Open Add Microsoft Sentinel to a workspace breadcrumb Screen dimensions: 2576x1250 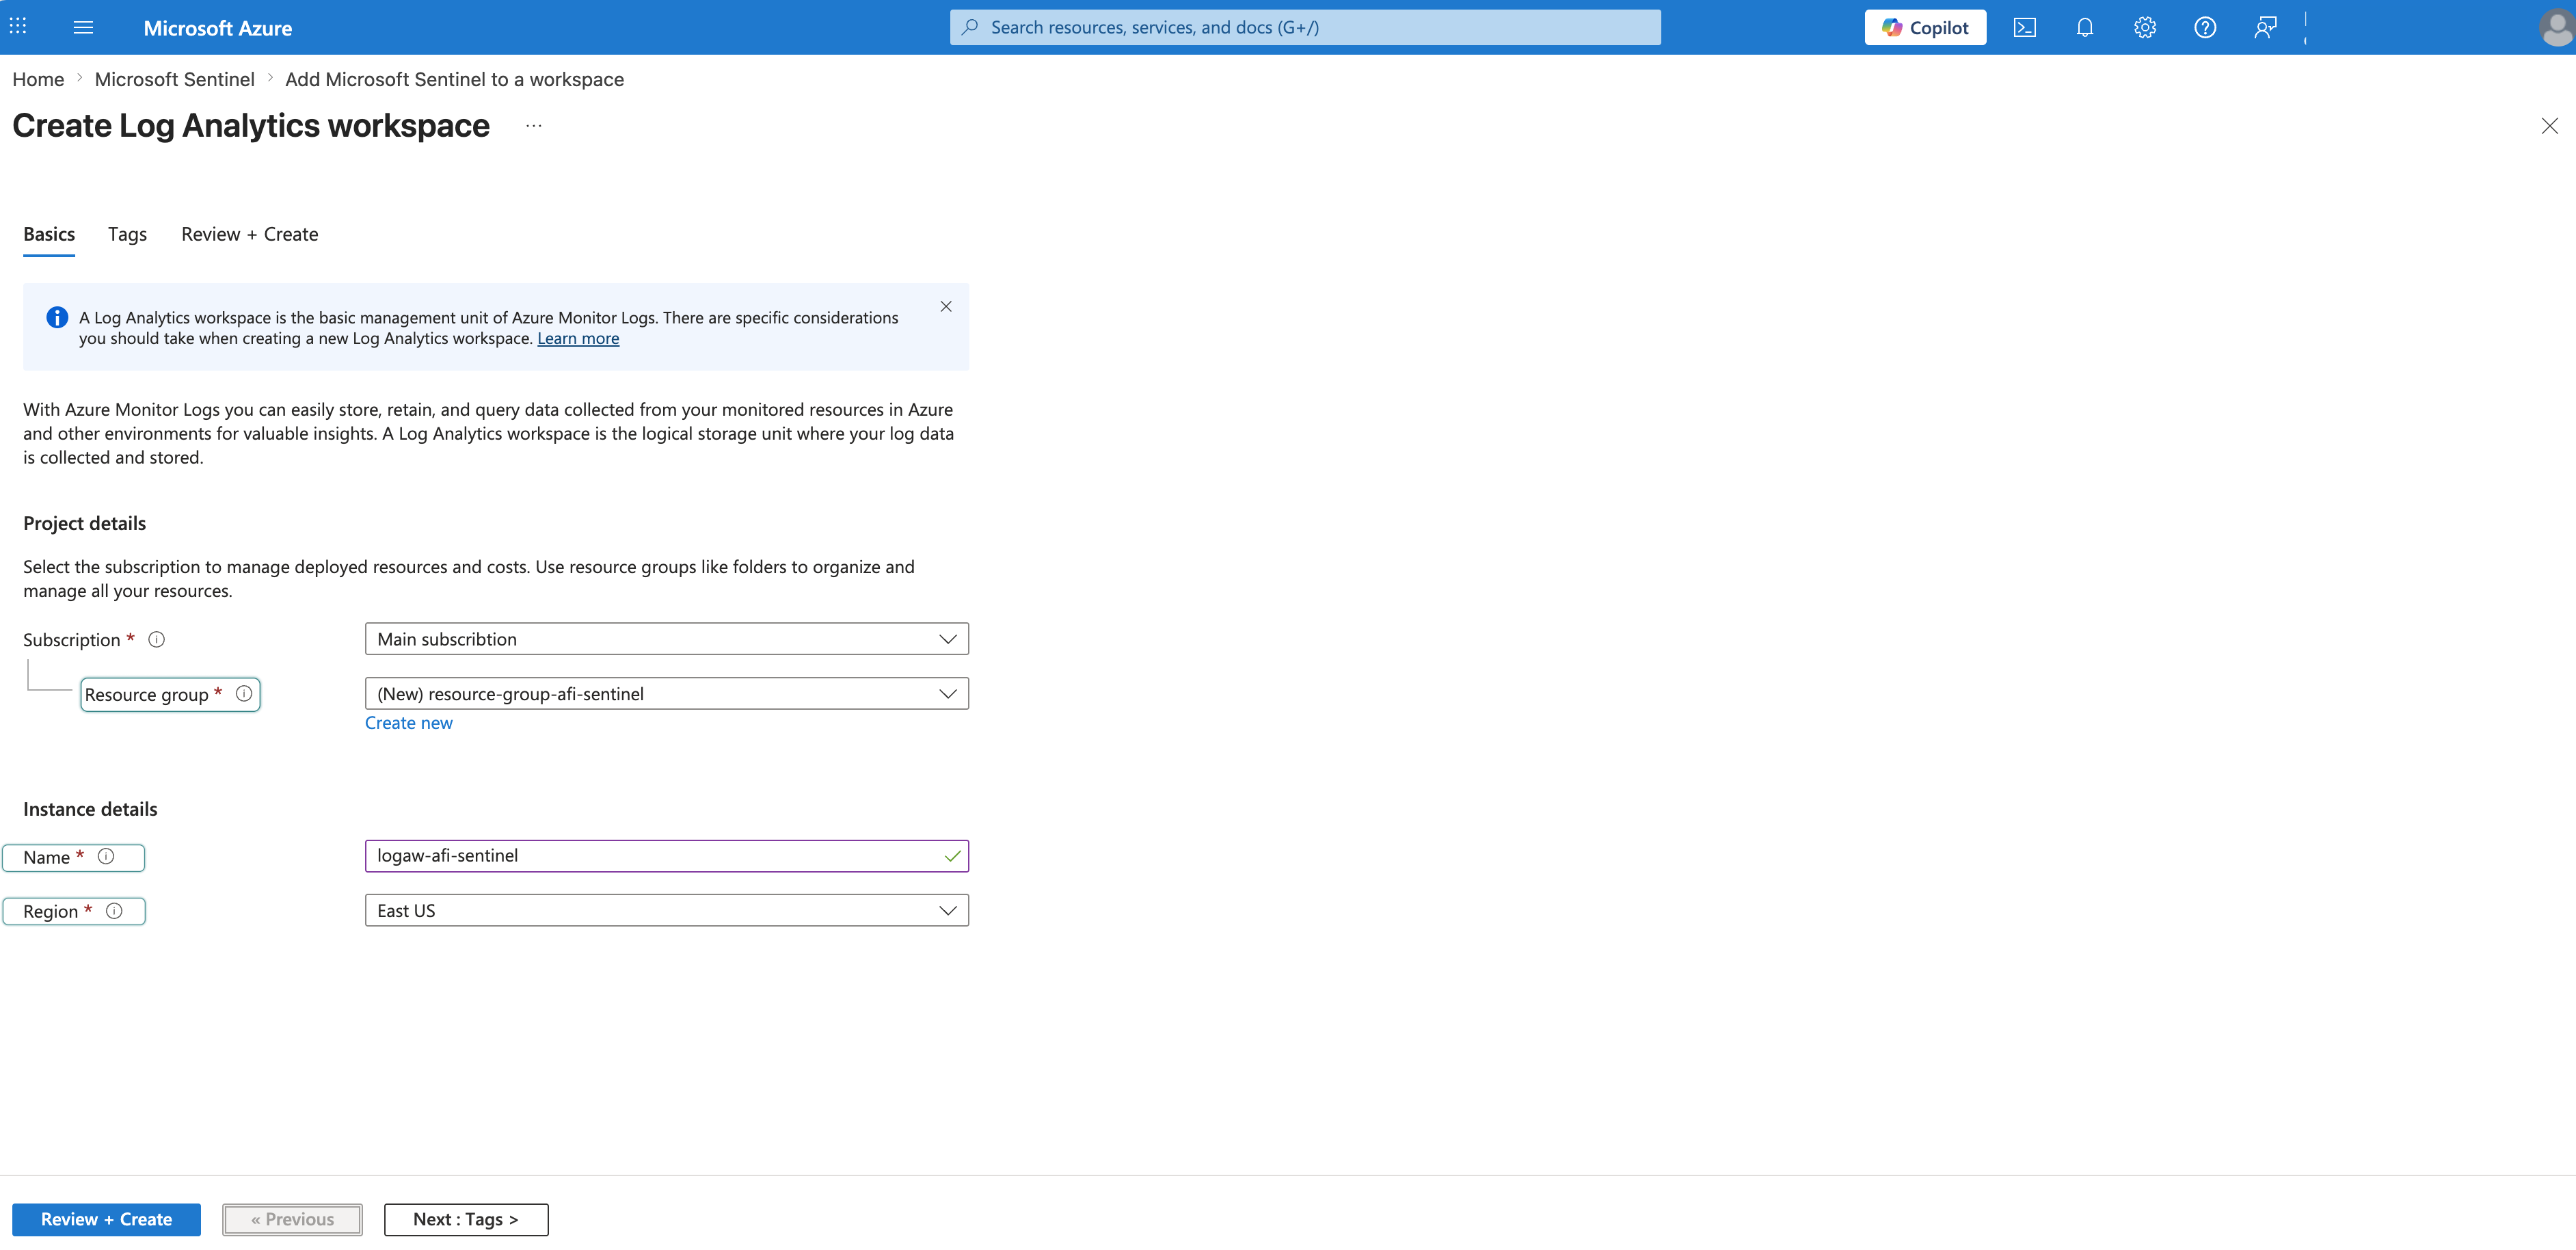coord(454,79)
